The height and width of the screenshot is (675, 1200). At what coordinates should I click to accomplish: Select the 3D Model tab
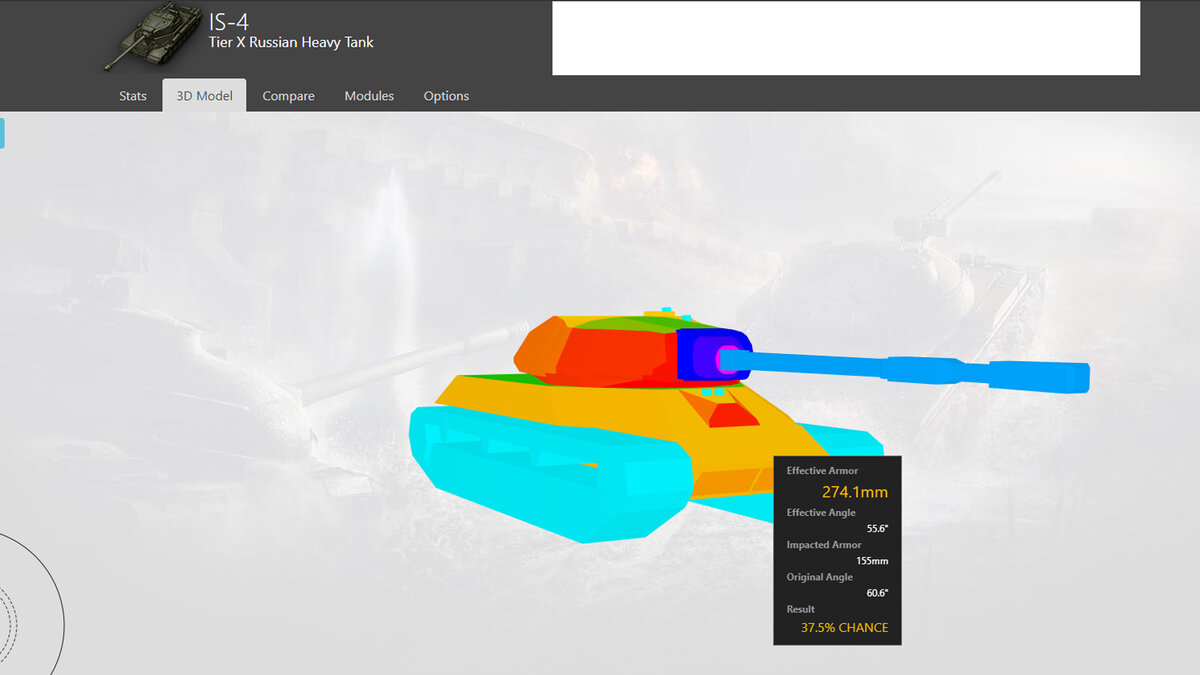click(x=204, y=96)
